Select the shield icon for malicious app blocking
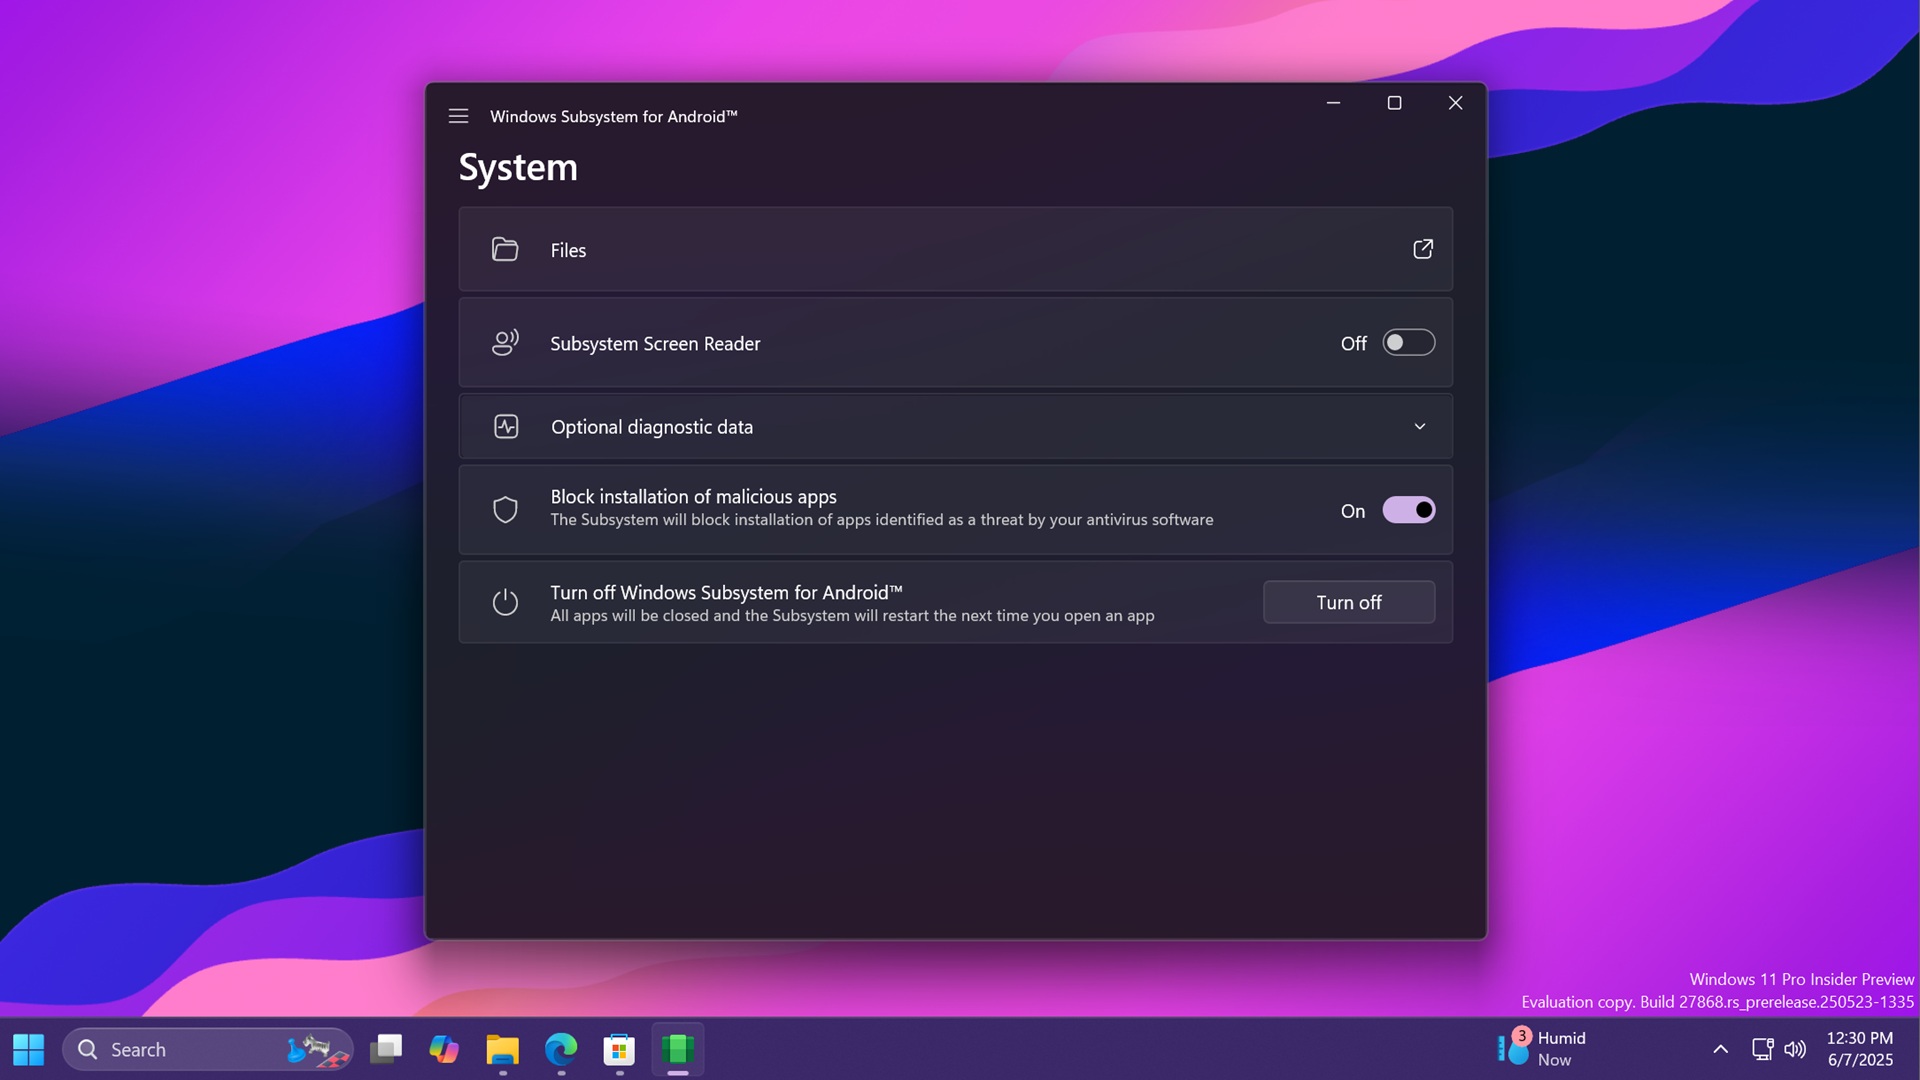1920x1080 pixels. (506, 509)
